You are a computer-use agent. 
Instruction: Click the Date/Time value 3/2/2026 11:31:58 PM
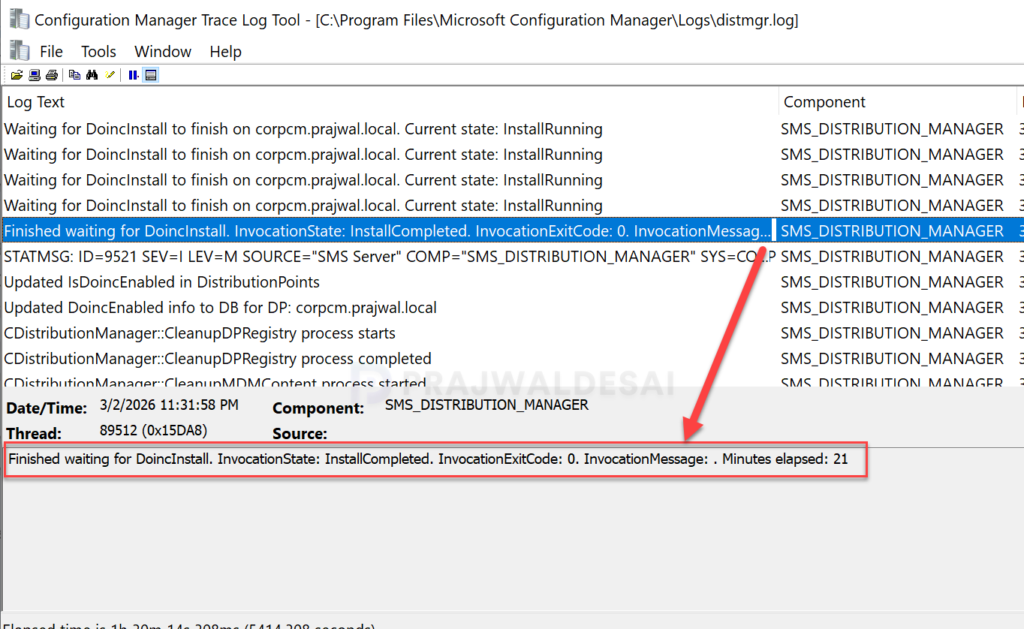168,405
